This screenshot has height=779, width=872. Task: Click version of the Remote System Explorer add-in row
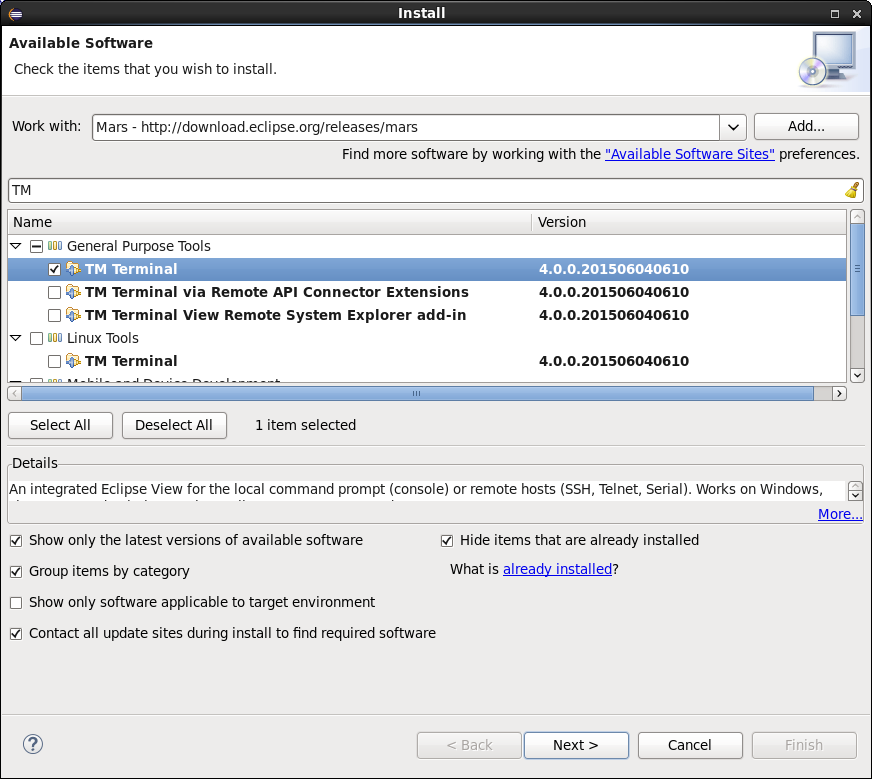pyautogui.click(x=614, y=315)
